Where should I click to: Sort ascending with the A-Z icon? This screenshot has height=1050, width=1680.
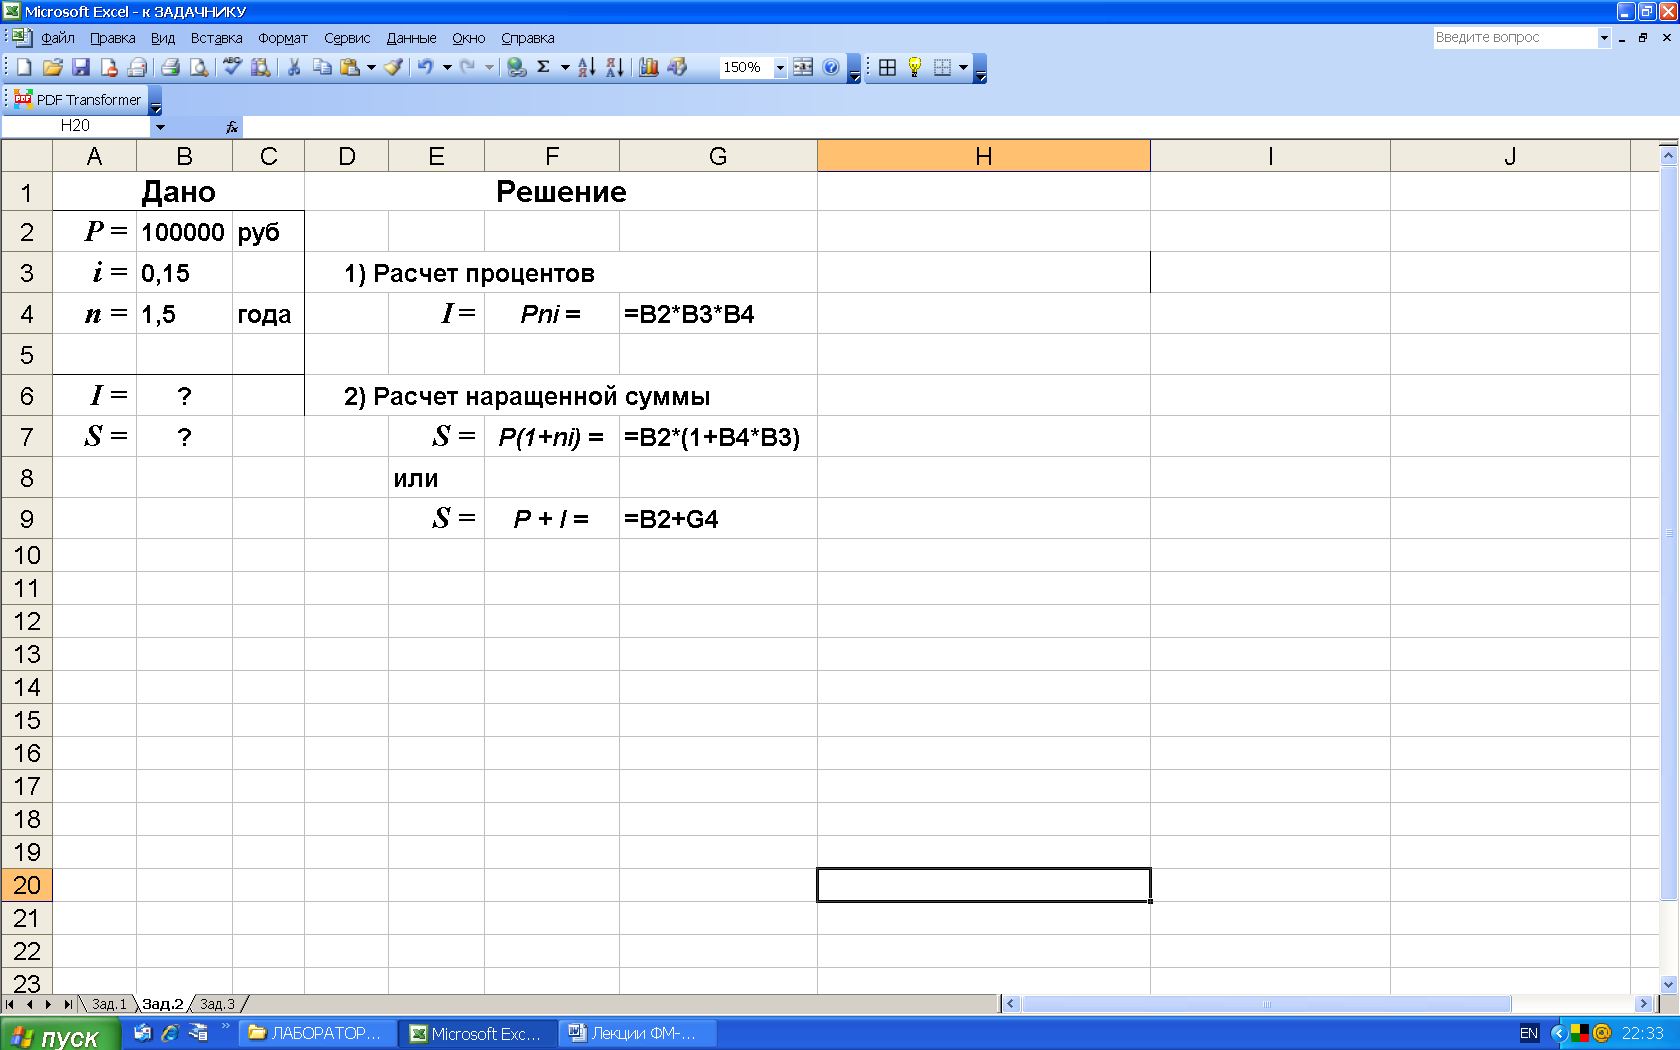(587, 67)
